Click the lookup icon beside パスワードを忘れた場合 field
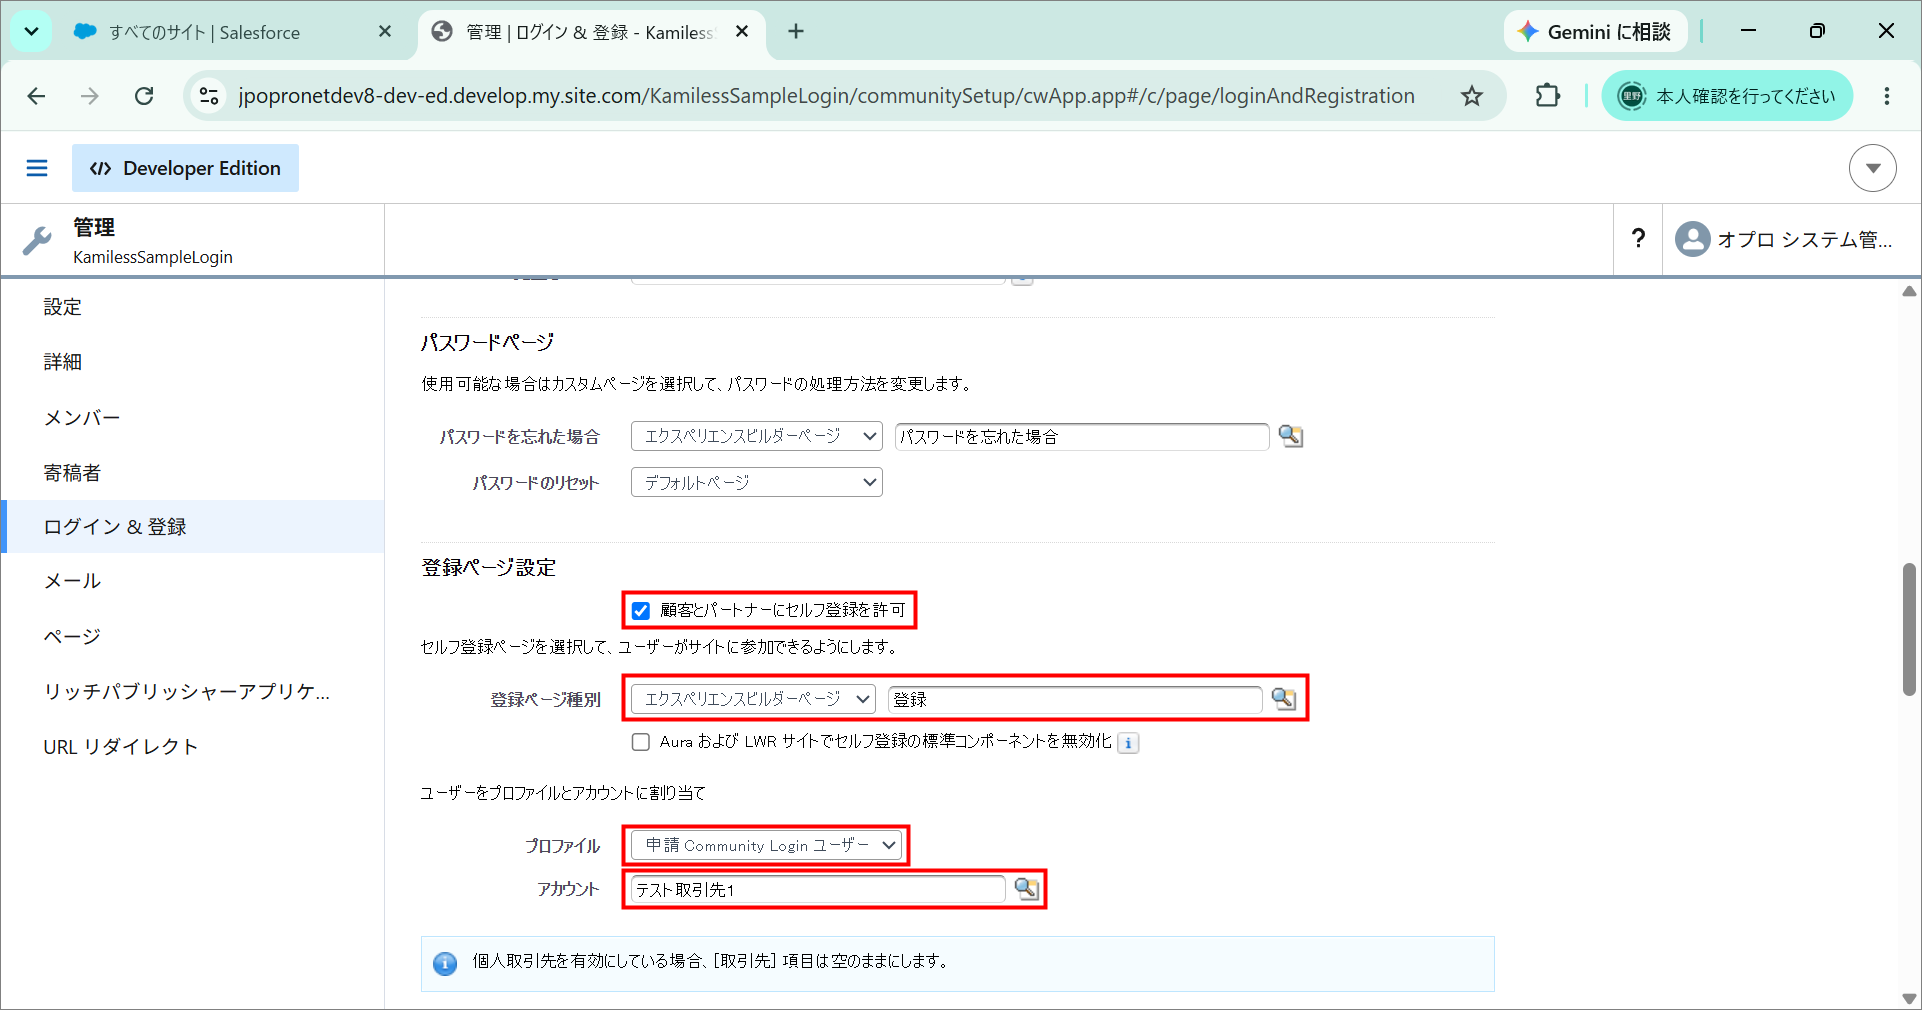The height and width of the screenshot is (1010, 1922). click(x=1290, y=436)
